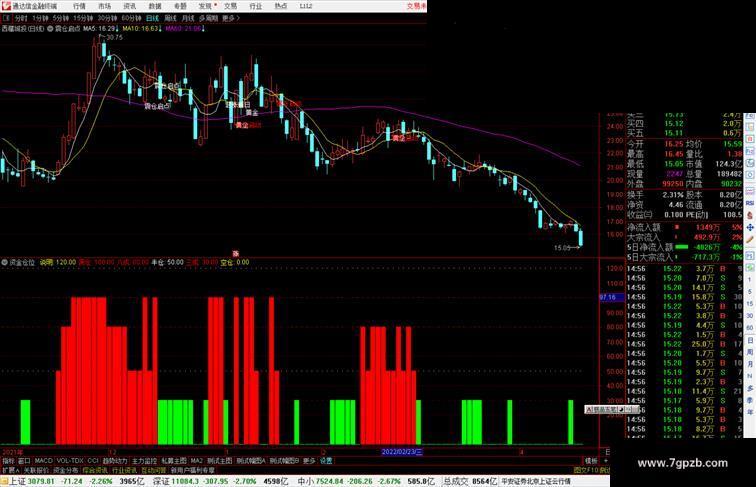
Task: Click the blue move-arrows icon in sidebar
Action: click(750, 227)
